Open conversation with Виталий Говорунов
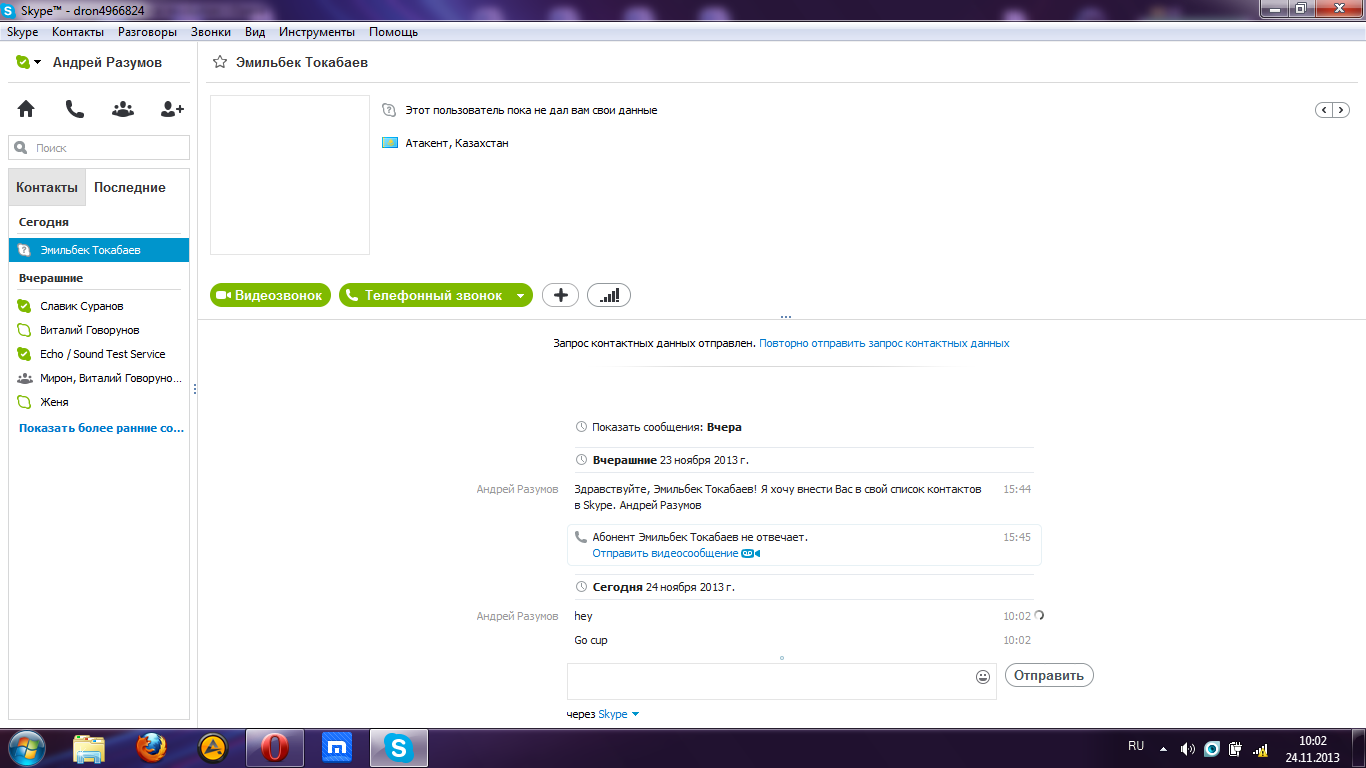 tap(99, 330)
